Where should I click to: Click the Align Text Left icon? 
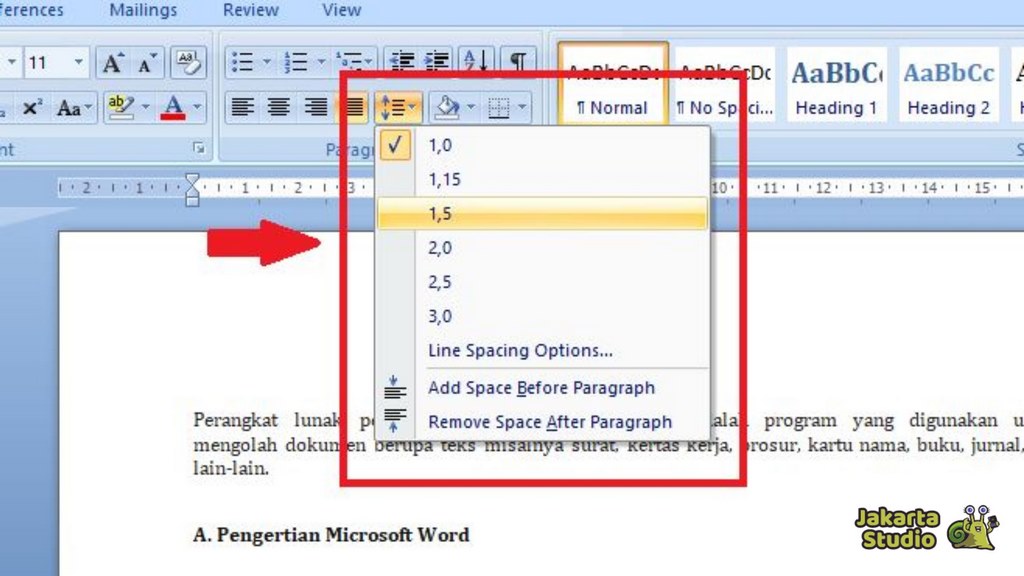(241, 107)
